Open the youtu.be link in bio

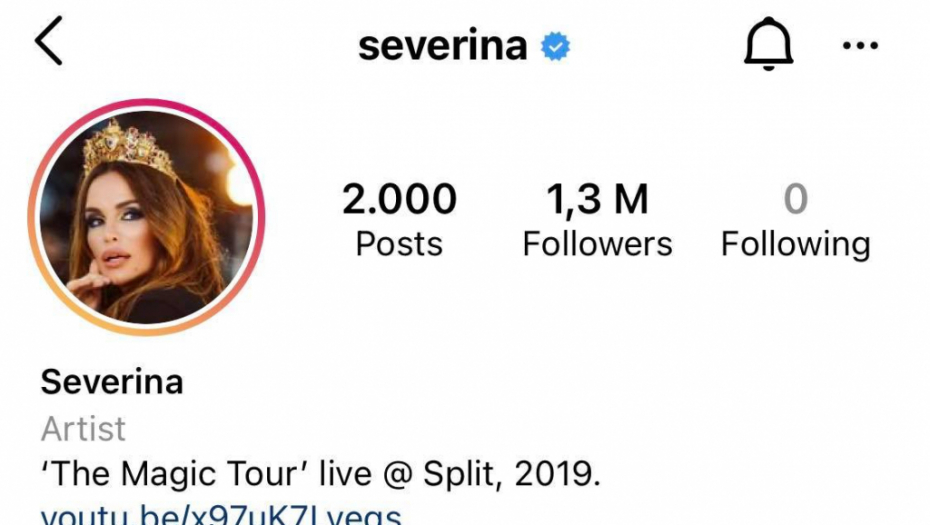(221, 514)
